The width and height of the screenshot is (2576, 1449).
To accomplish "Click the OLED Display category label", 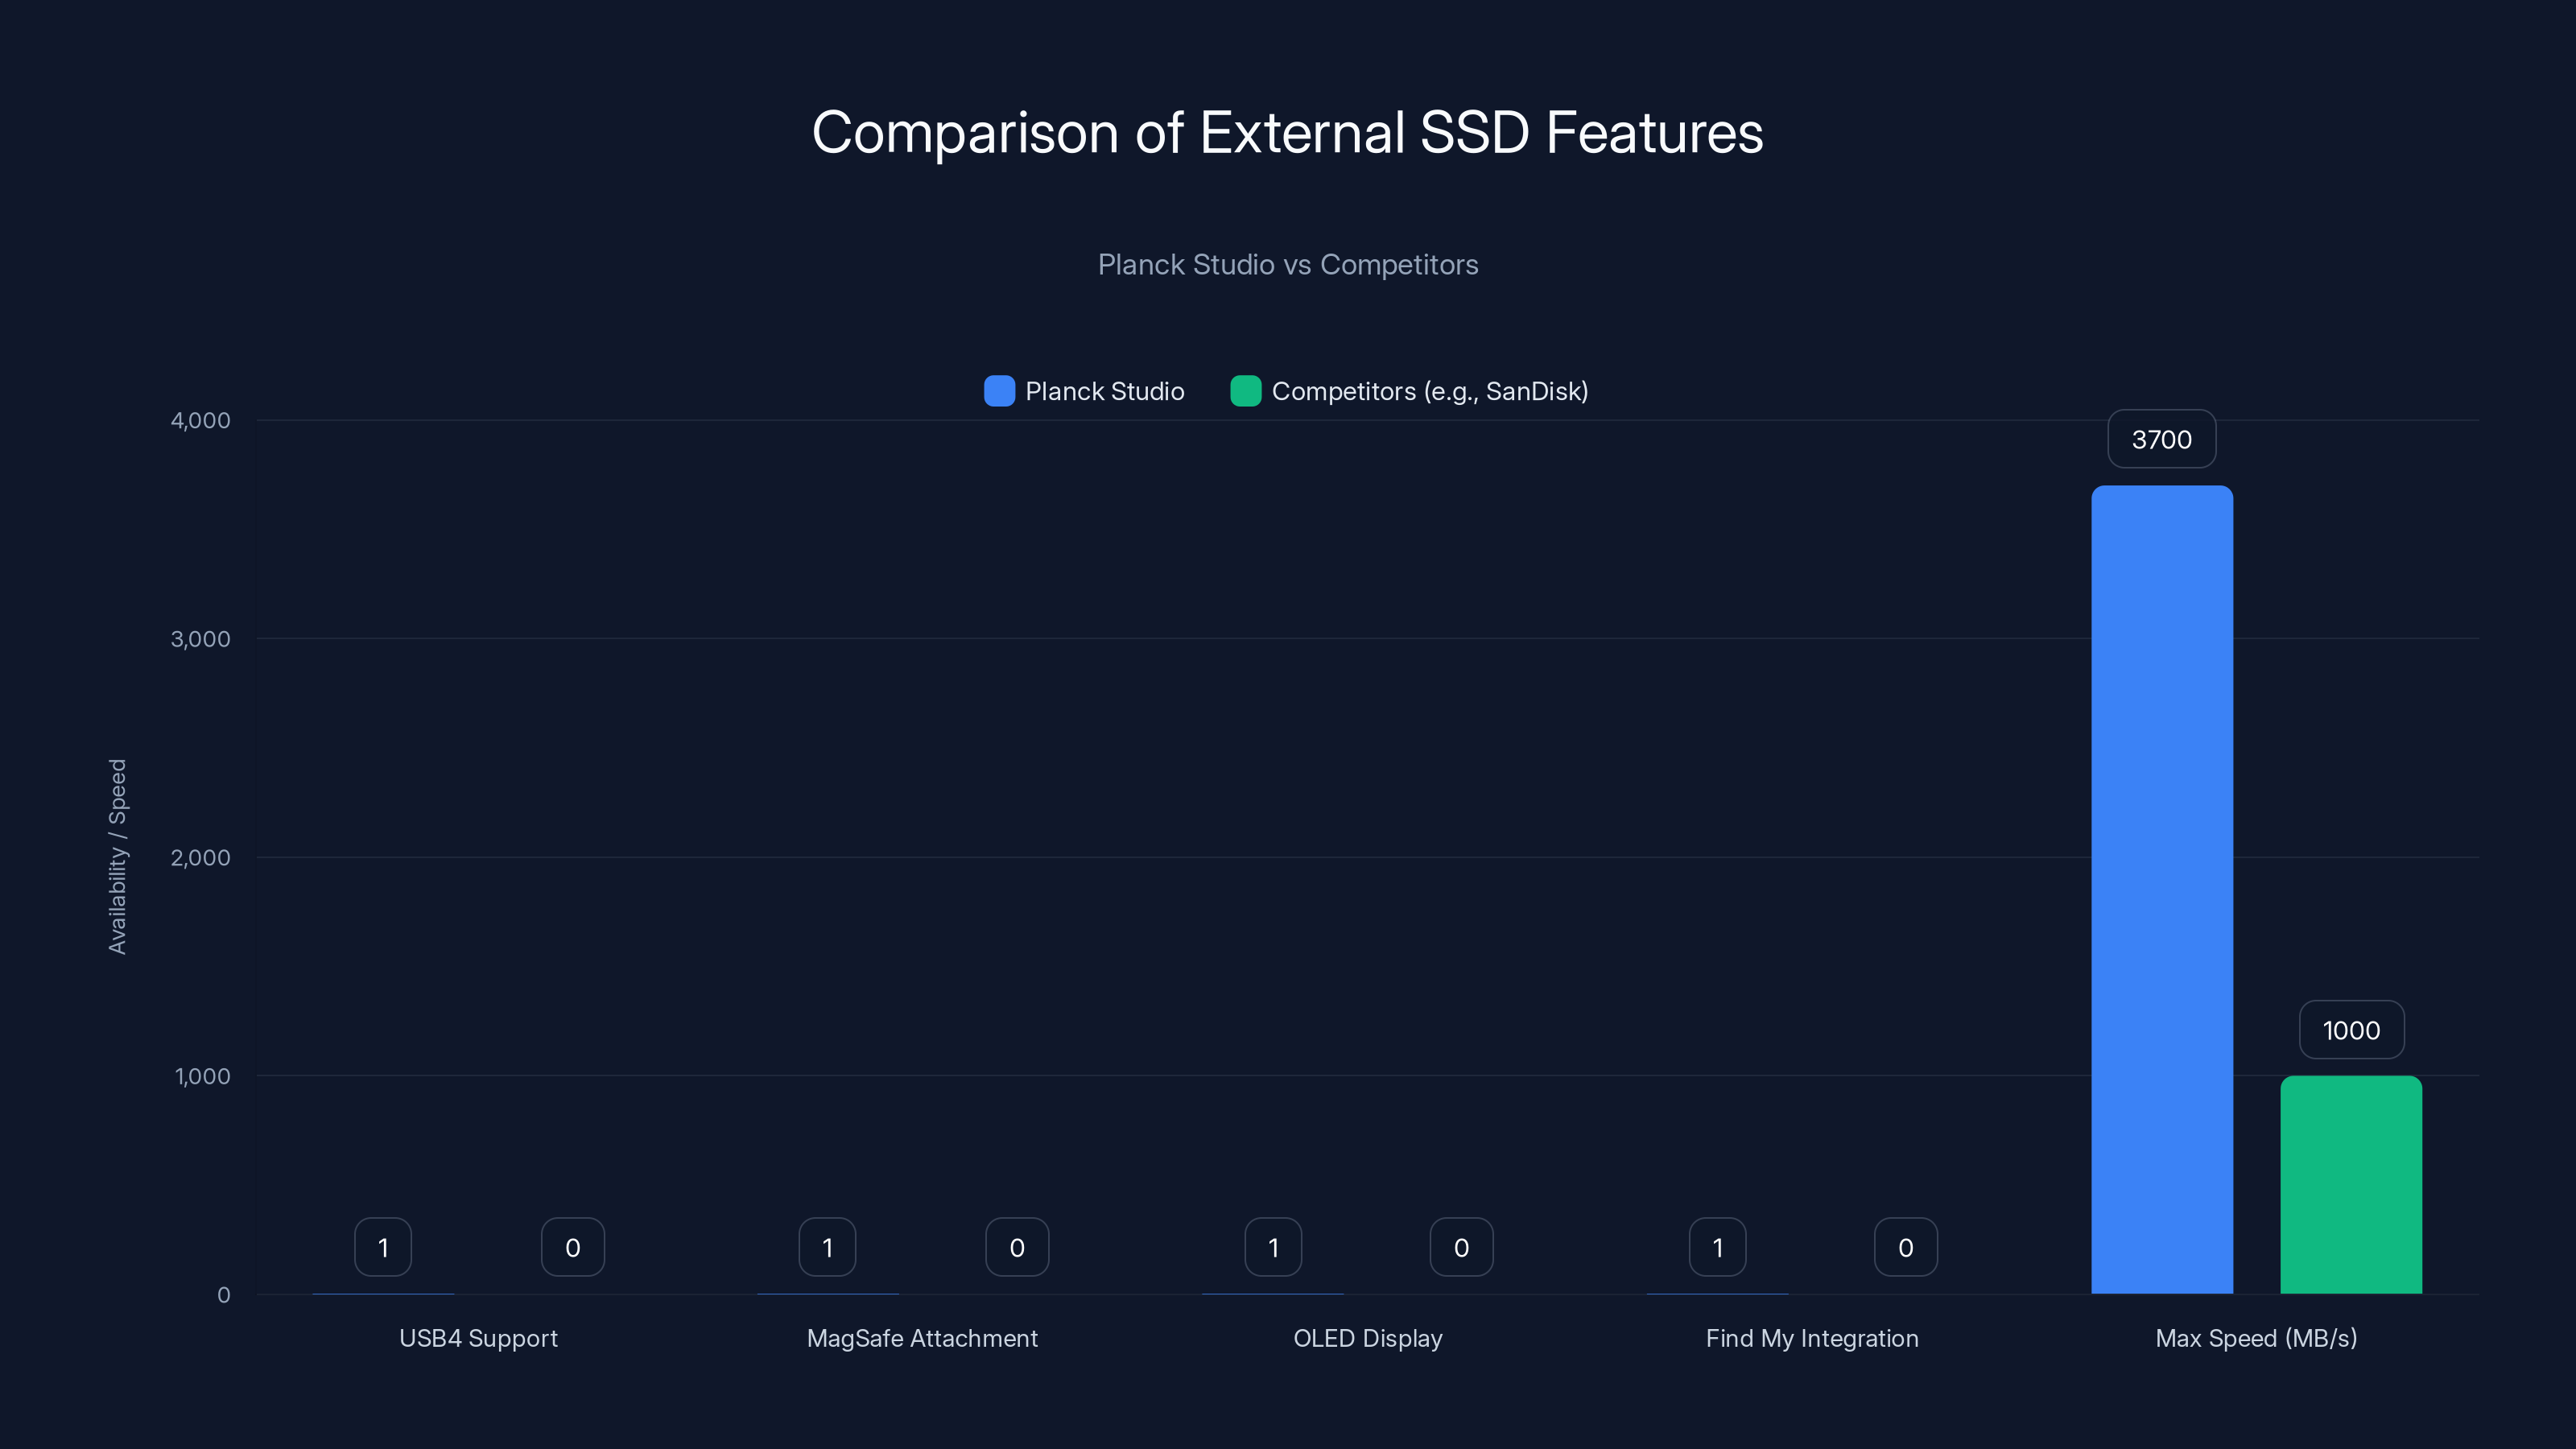I will tap(1367, 1338).
